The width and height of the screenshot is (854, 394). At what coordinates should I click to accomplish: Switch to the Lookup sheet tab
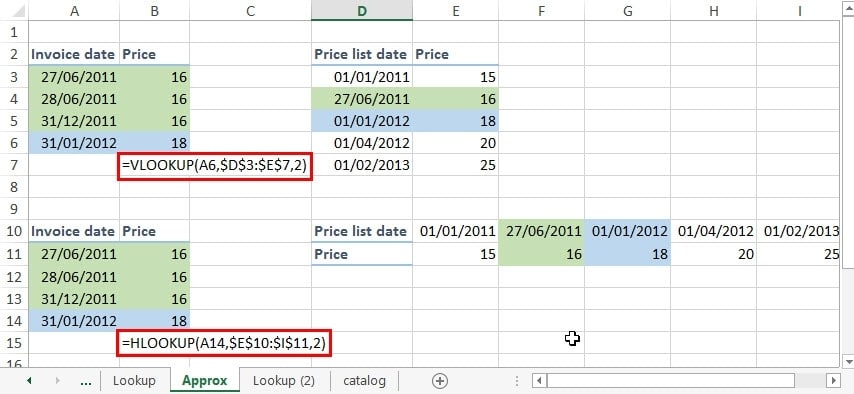pyautogui.click(x=134, y=381)
